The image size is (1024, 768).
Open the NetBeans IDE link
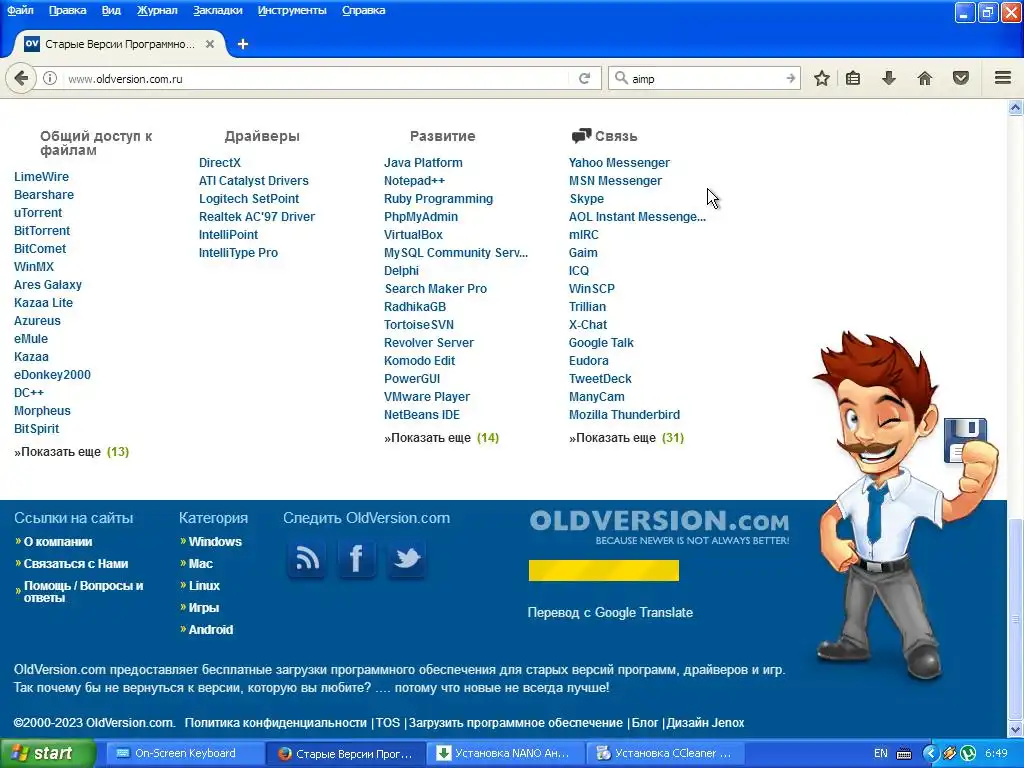coord(421,415)
